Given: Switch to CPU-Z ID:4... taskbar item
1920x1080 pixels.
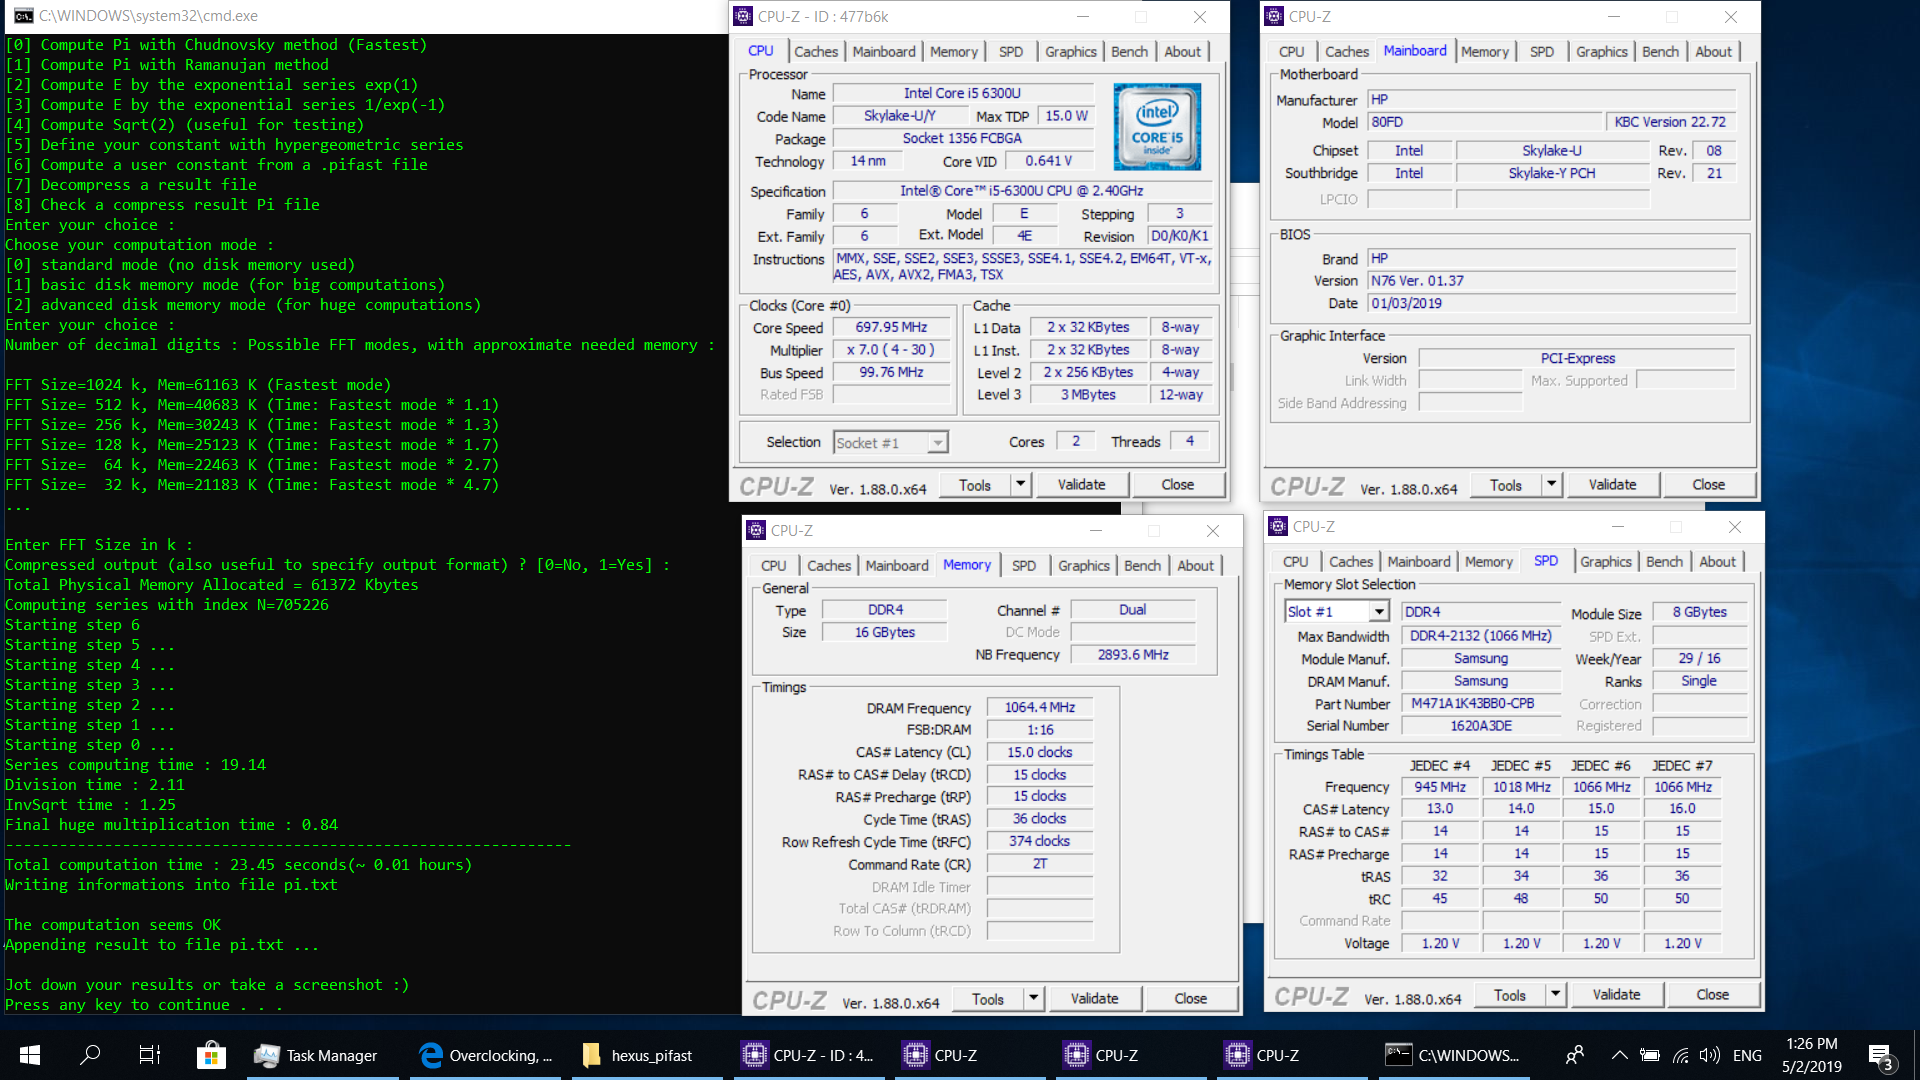Looking at the screenshot, I should coord(809,1055).
